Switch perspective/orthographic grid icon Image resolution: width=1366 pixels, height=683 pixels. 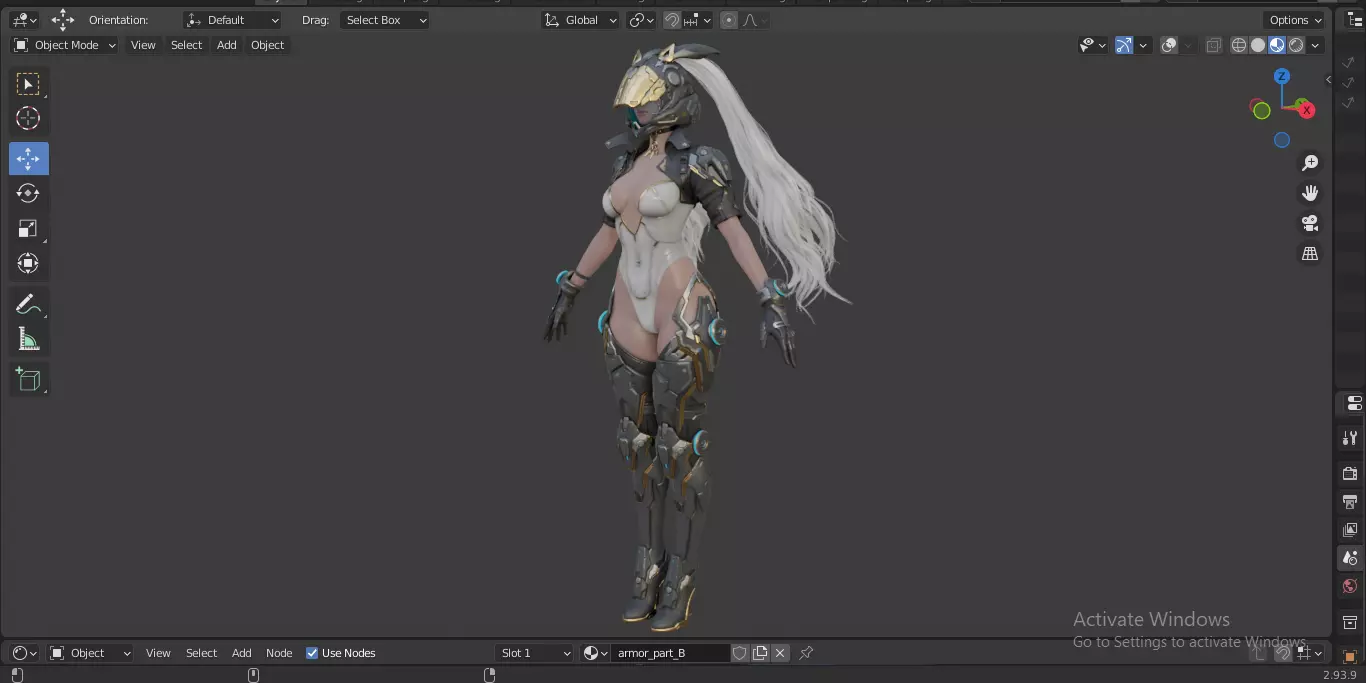(x=1310, y=254)
